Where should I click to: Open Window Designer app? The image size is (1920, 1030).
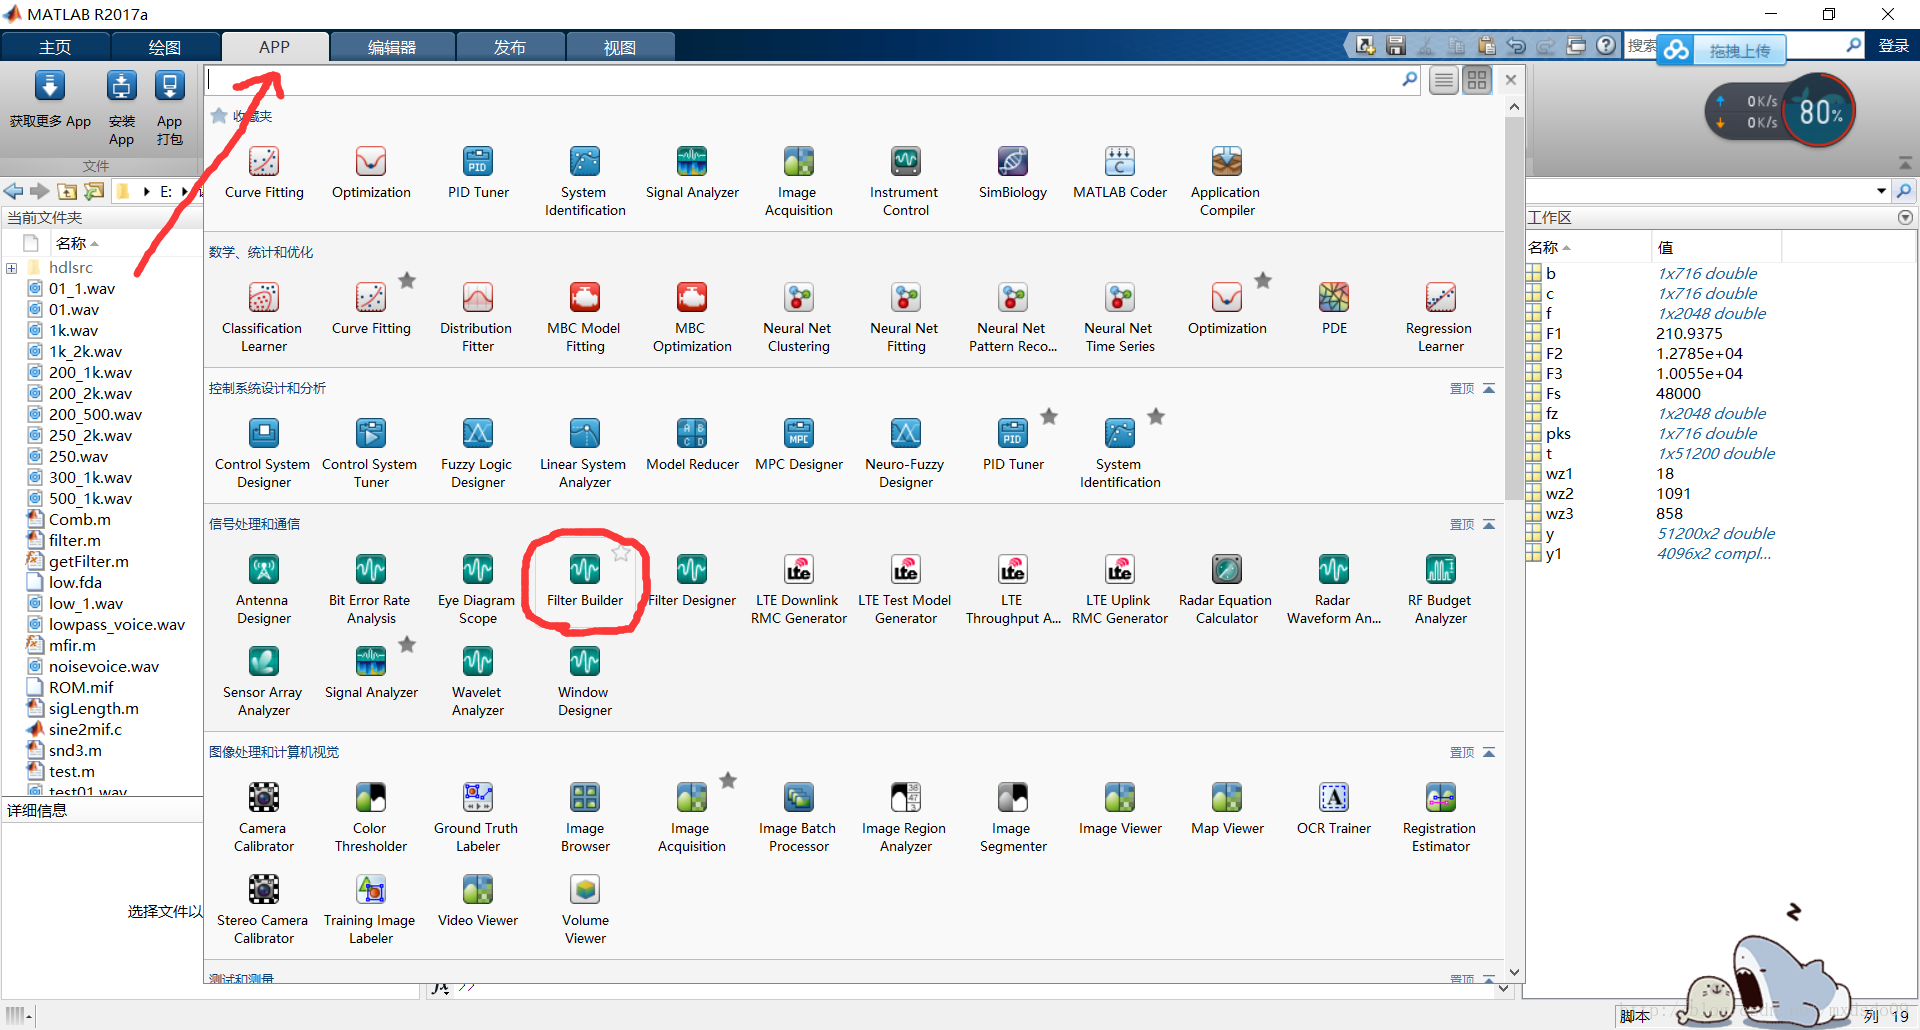585,681
